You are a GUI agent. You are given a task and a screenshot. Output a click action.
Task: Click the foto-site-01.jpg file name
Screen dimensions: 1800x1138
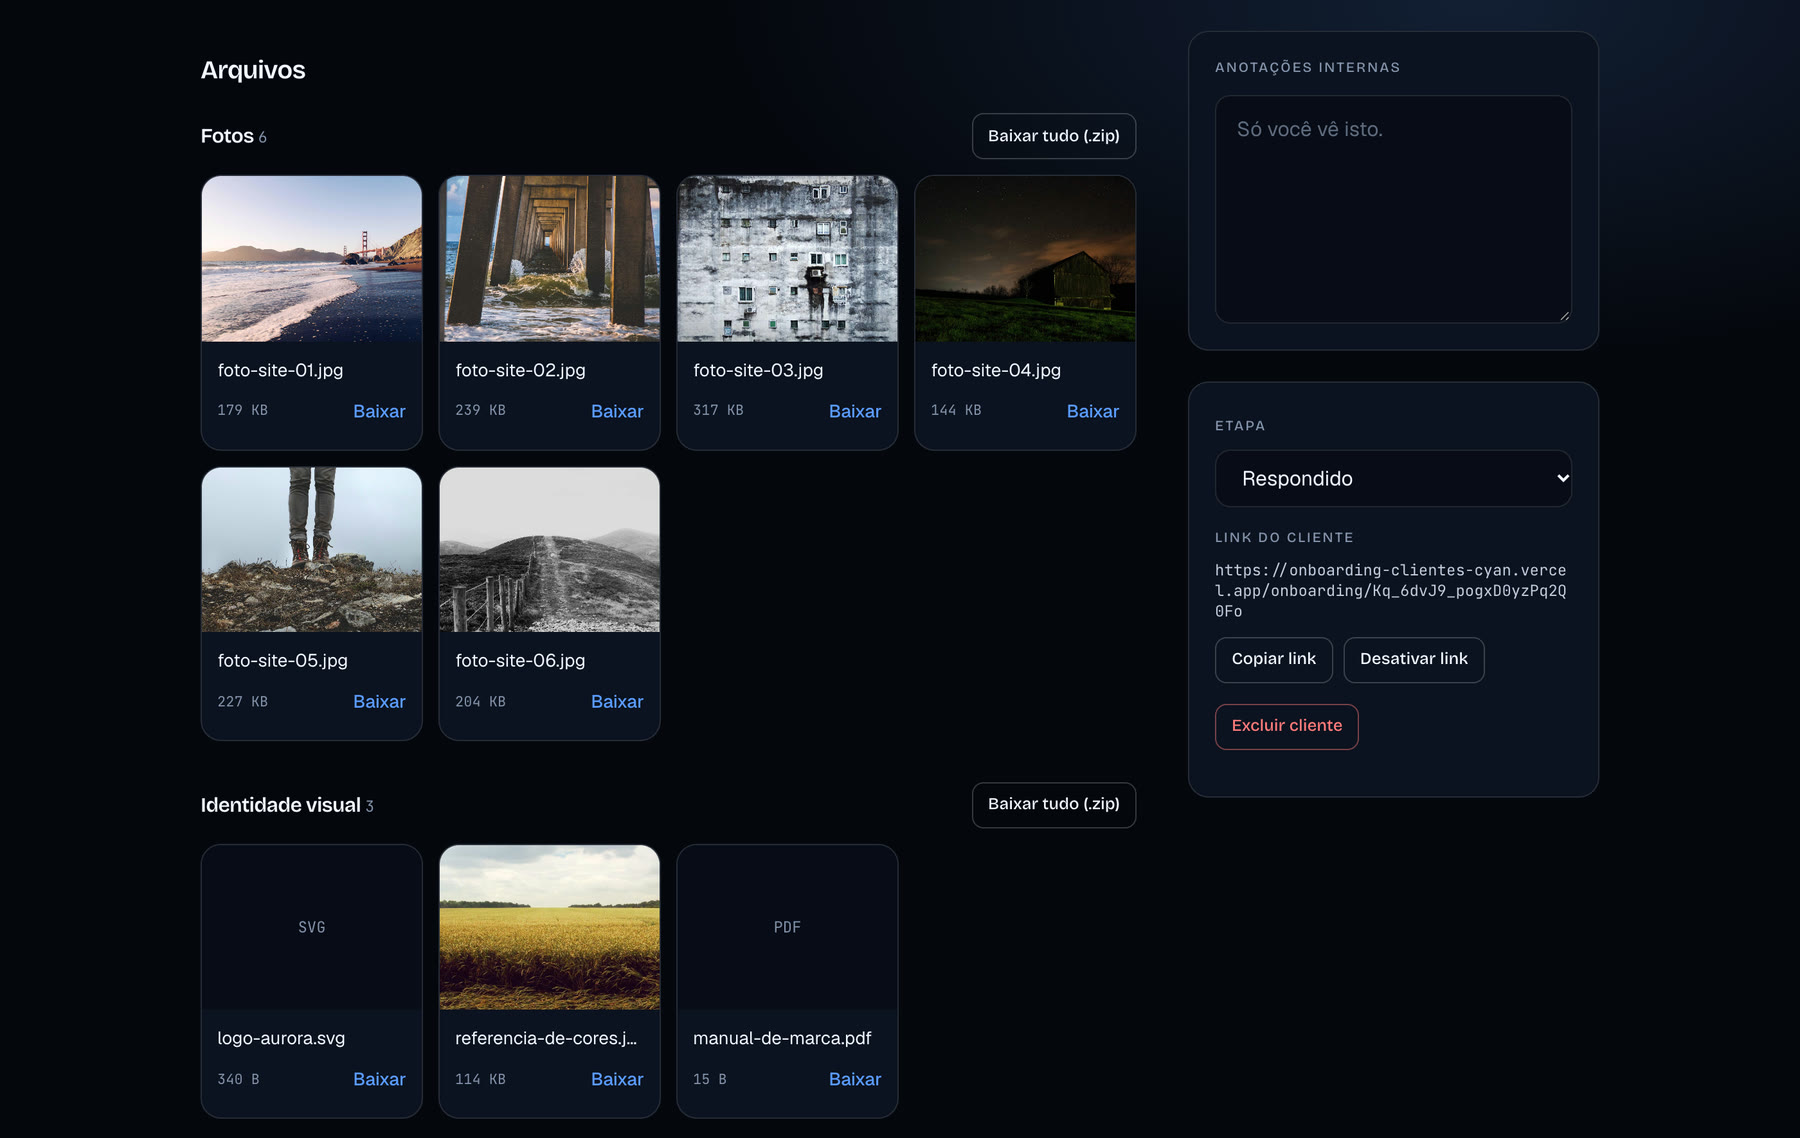point(280,371)
